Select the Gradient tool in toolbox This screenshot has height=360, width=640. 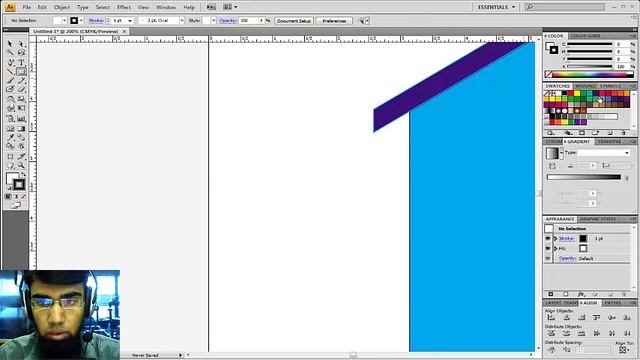[x=21, y=129]
